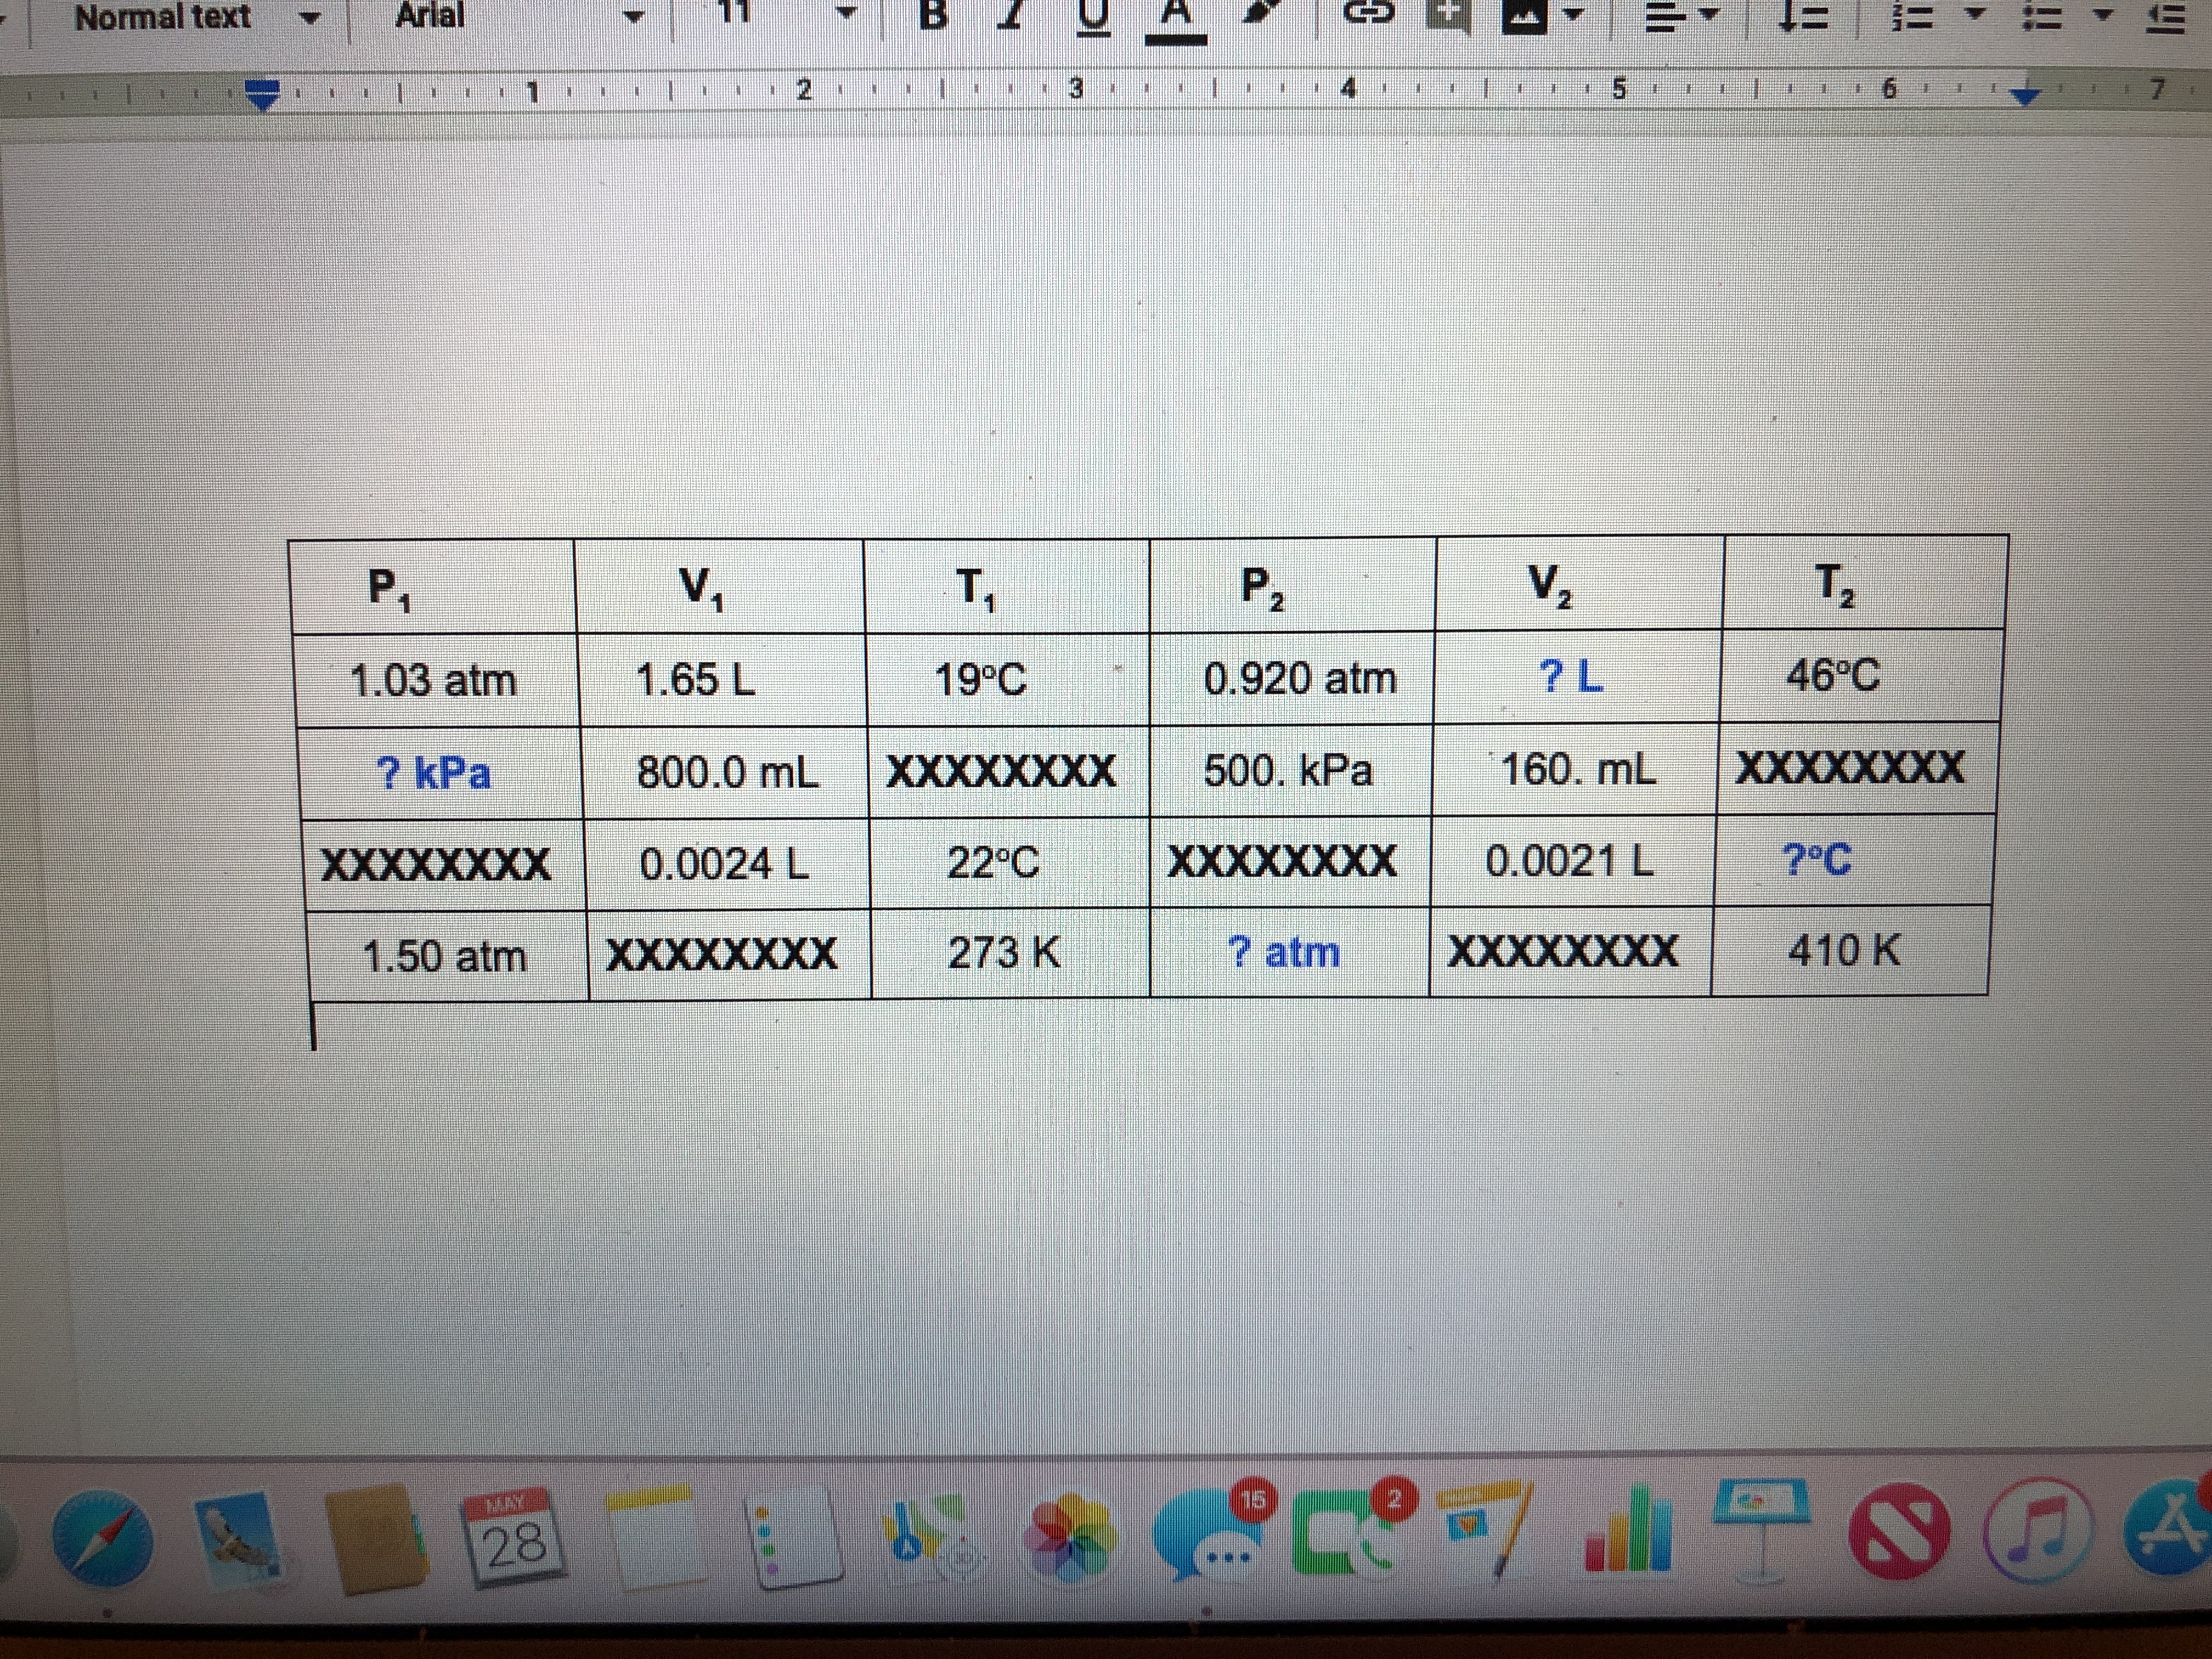The width and height of the screenshot is (2212, 1659).
Task: Click the '273 K' cell
Action: click(1010, 953)
